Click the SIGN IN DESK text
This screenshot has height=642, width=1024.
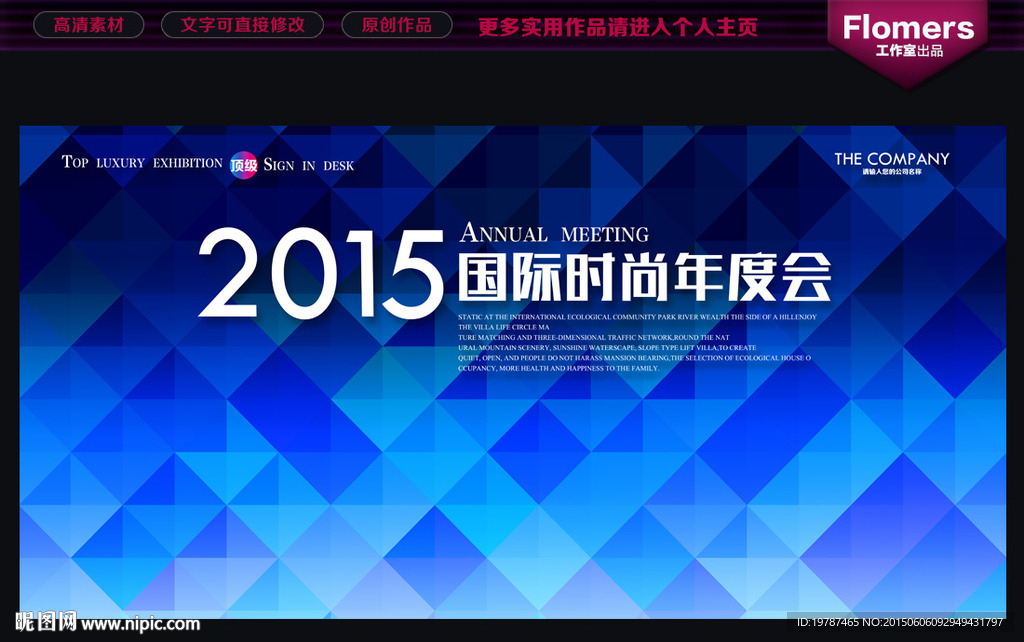[308, 165]
